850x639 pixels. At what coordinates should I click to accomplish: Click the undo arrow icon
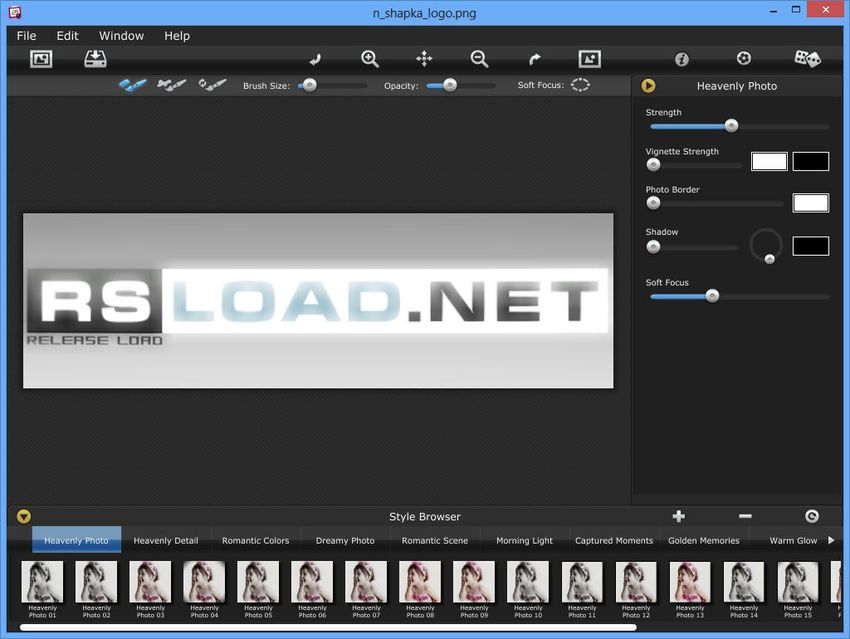pyautogui.click(x=314, y=59)
